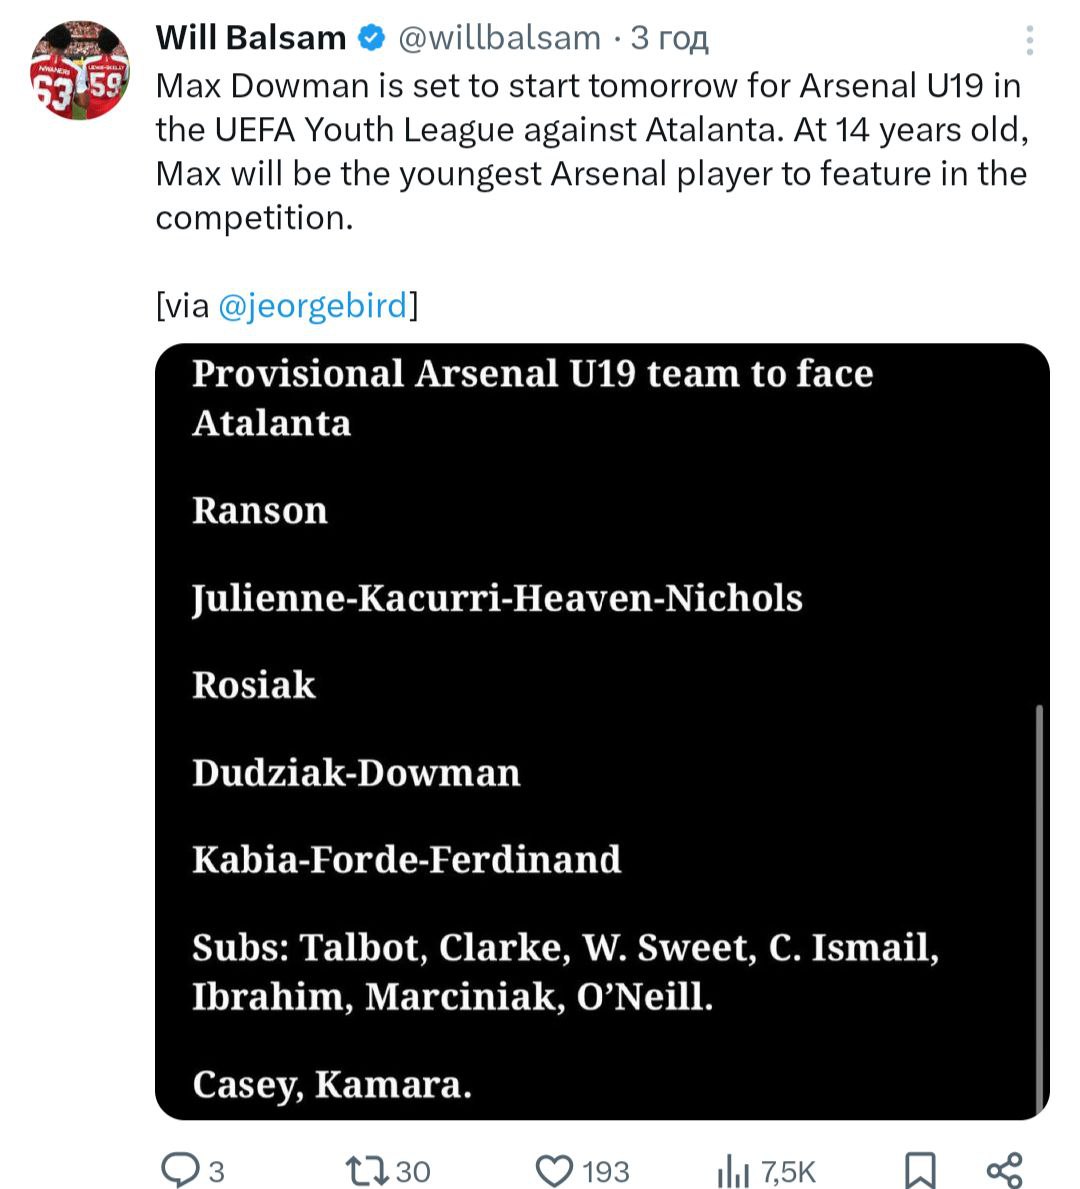Click the like count 193

point(606,1171)
